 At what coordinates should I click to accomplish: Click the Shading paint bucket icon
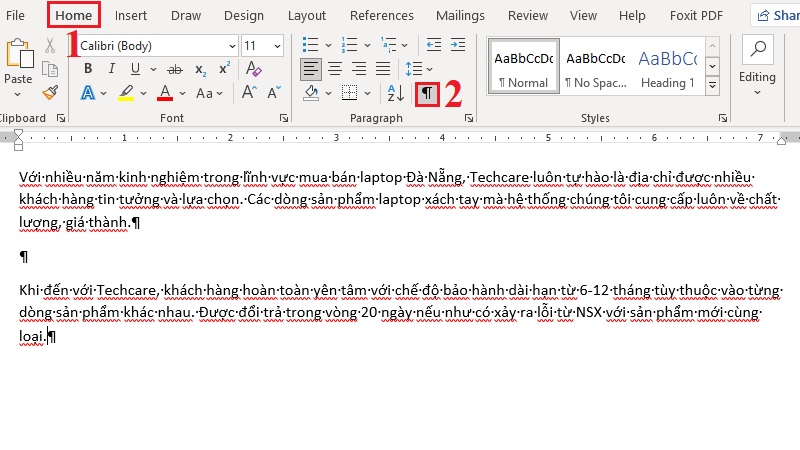[x=311, y=93]
